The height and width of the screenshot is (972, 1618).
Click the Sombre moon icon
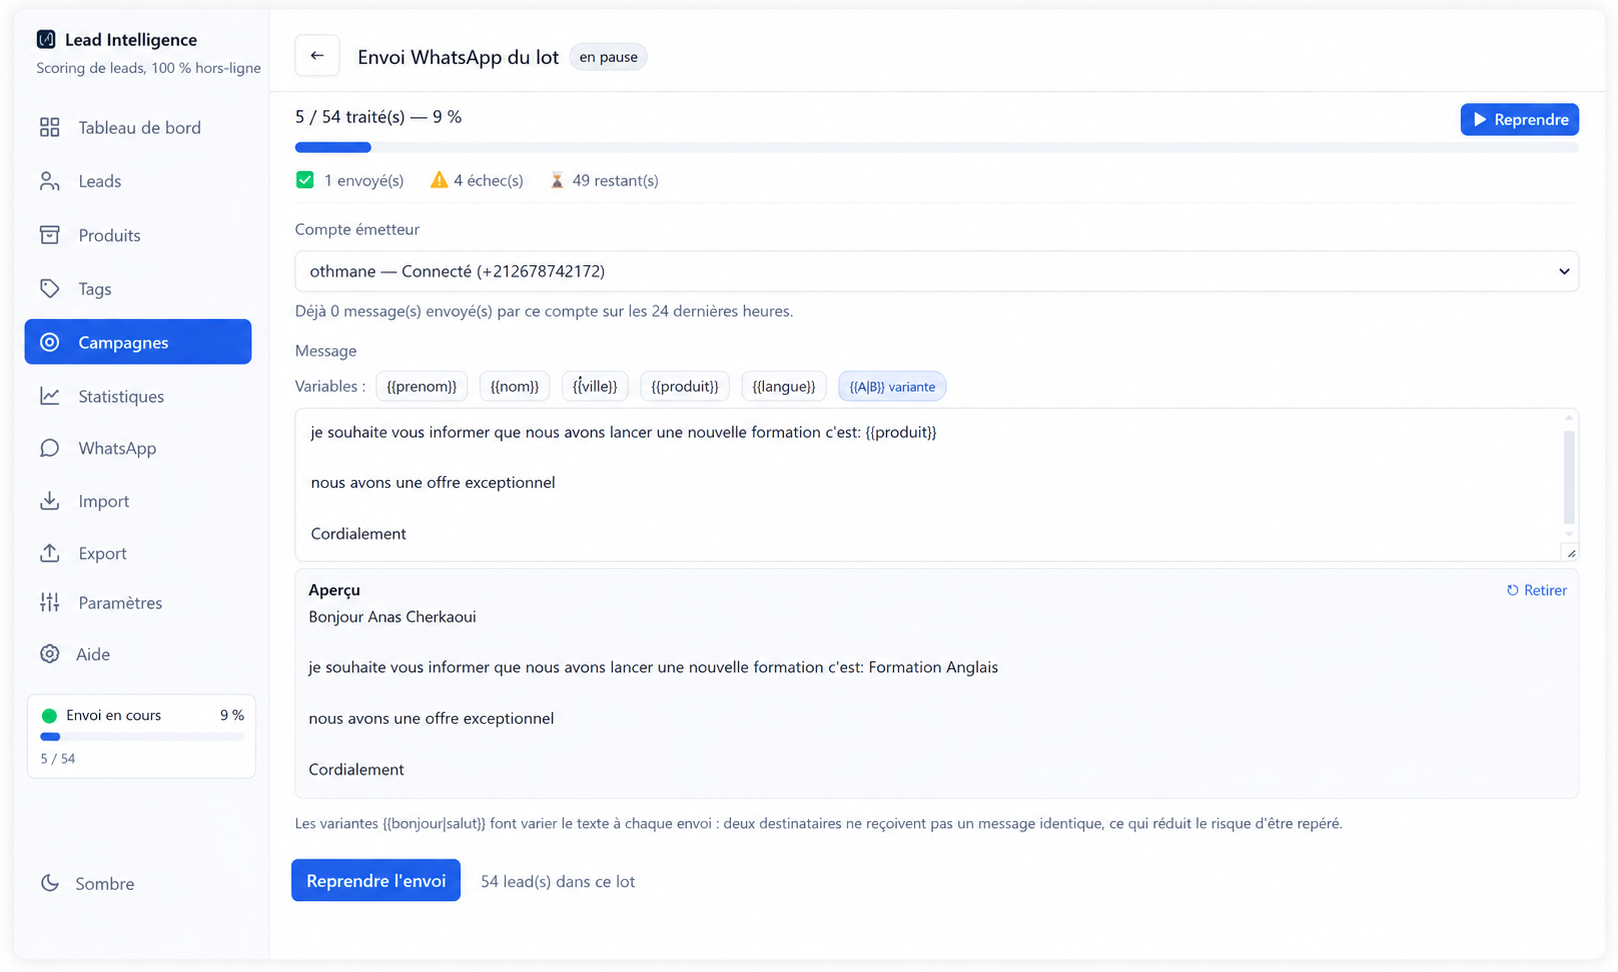49,883
